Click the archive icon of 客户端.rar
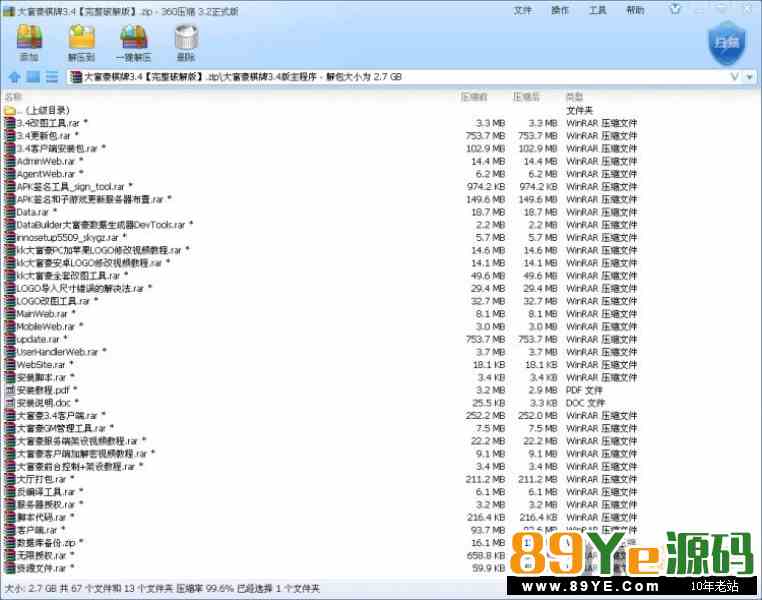 coord(10,530)
